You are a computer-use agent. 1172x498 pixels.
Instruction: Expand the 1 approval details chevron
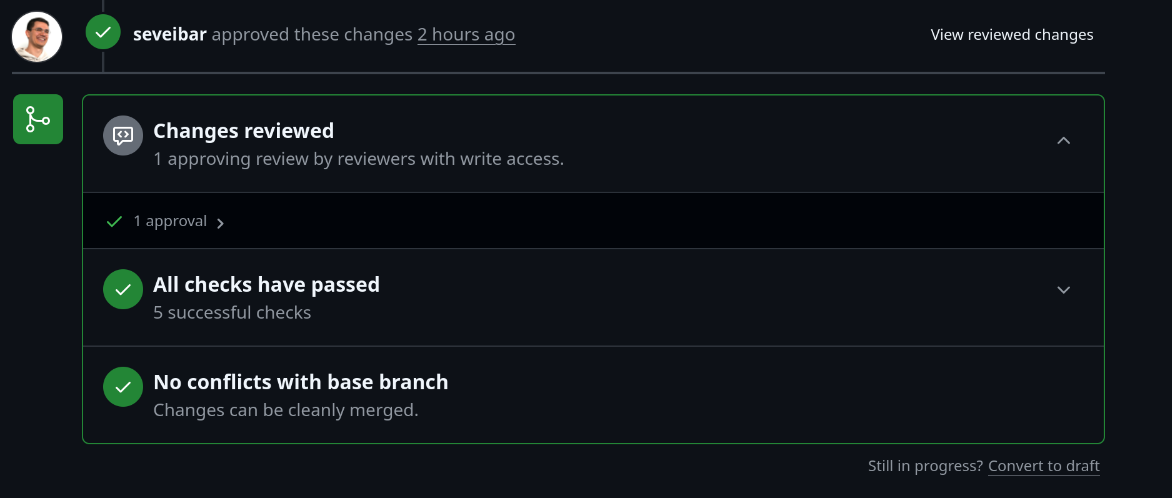220,223
